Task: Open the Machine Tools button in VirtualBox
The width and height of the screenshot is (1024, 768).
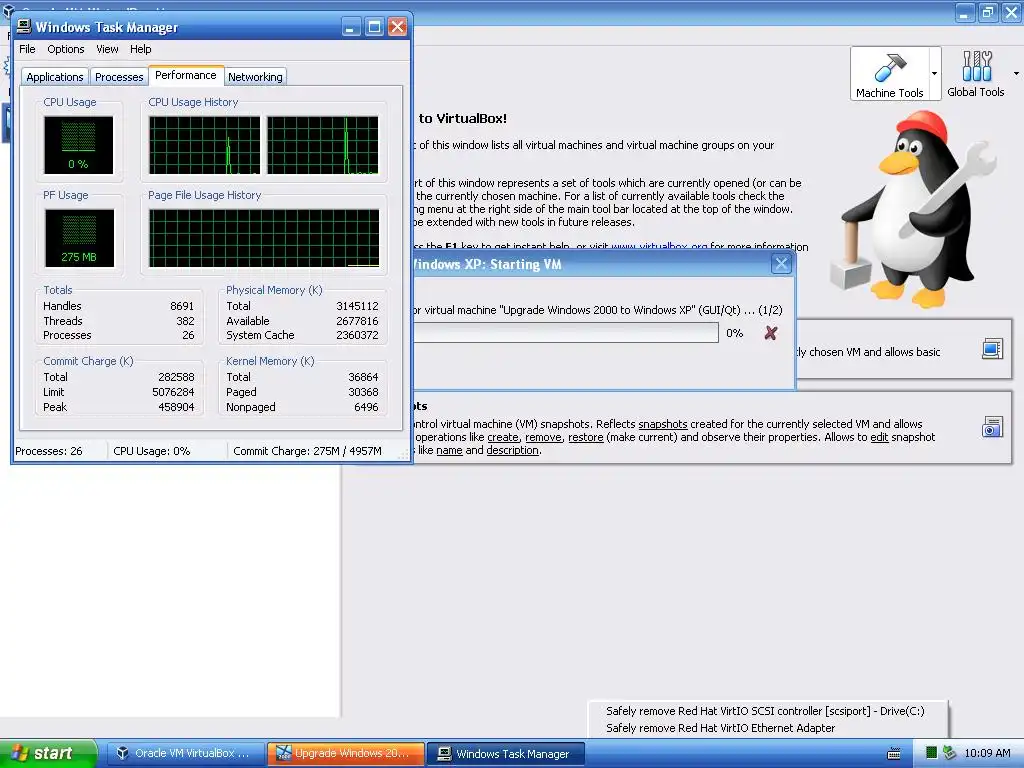Action: coord(889,73)
